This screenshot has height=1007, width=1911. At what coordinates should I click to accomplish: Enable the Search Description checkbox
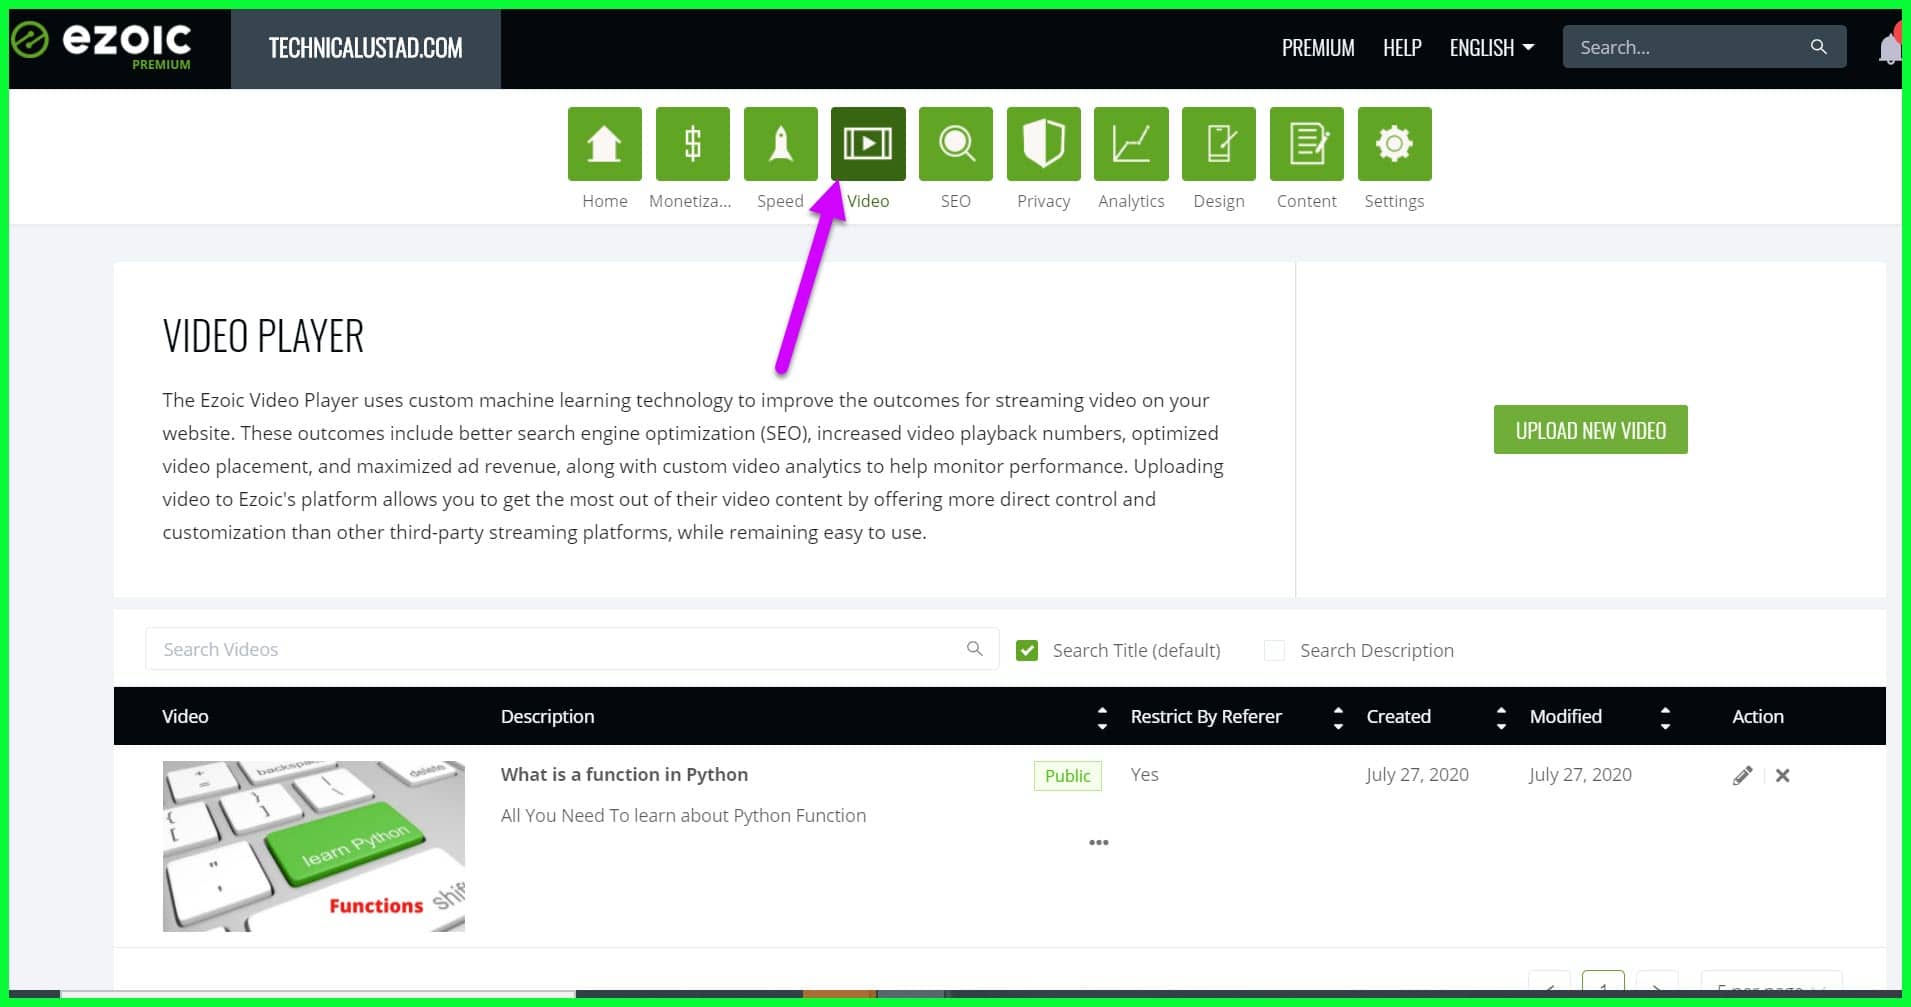tap(1274, 651)
